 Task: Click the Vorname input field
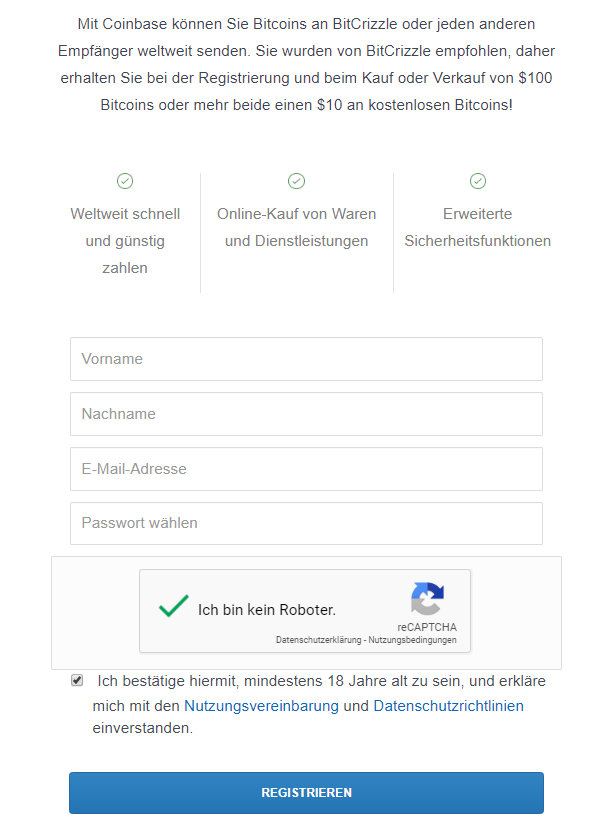(305, 359)
